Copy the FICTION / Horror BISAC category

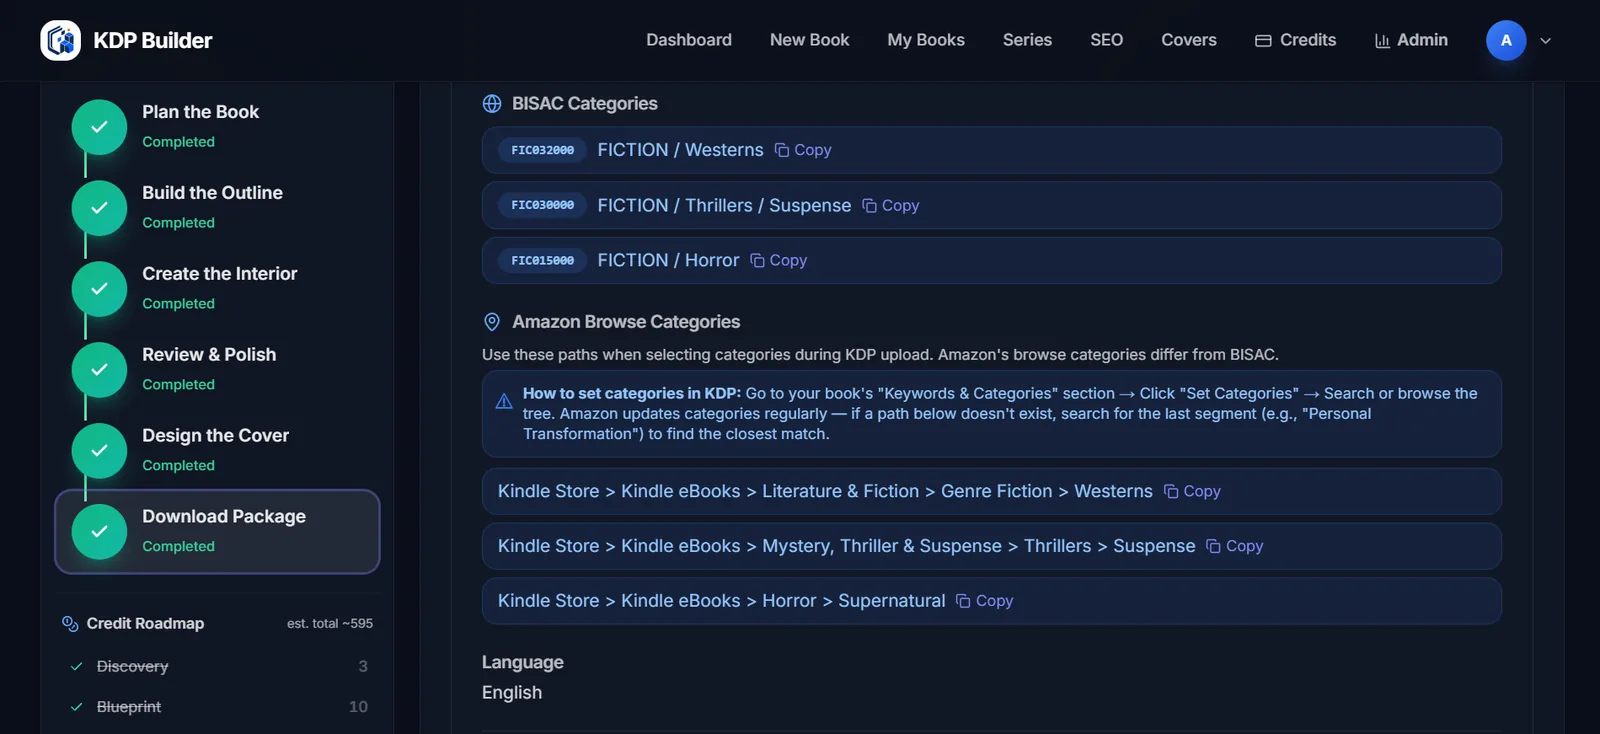point(778,260)
